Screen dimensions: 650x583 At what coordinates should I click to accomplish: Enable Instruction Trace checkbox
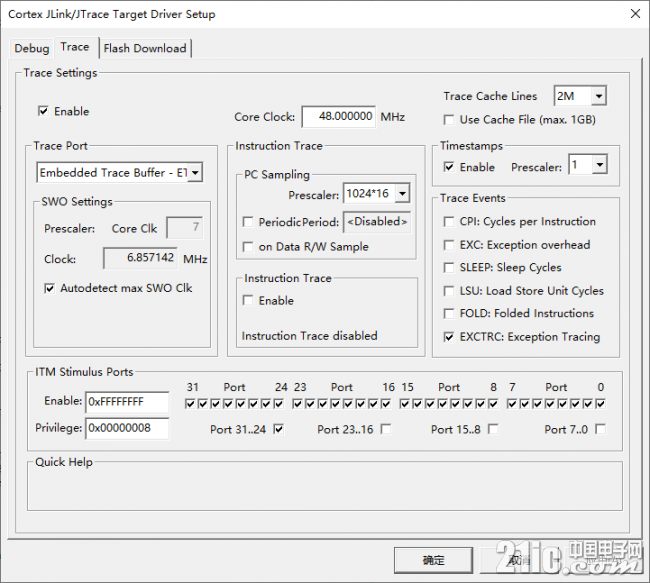248,300
